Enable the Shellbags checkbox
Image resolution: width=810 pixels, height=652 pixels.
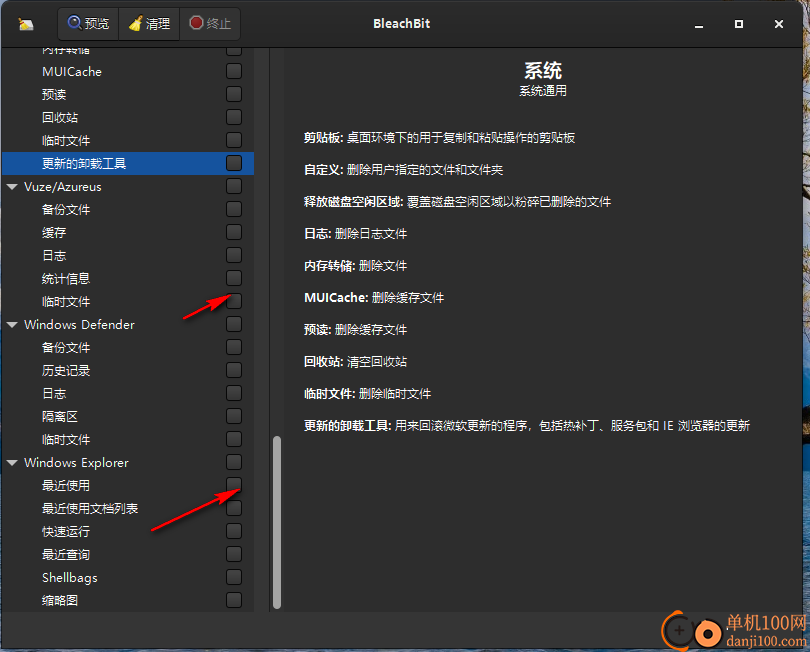pos(234,577)
